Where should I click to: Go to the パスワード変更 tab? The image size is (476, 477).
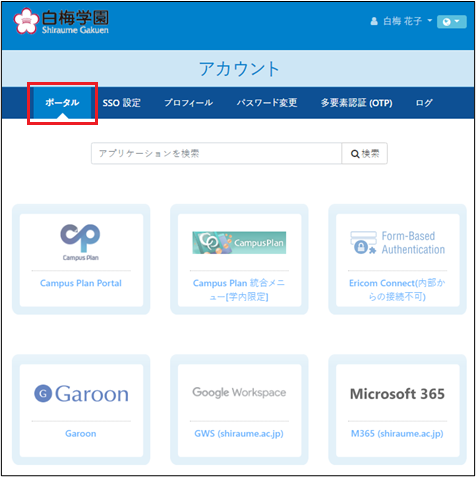267,103
